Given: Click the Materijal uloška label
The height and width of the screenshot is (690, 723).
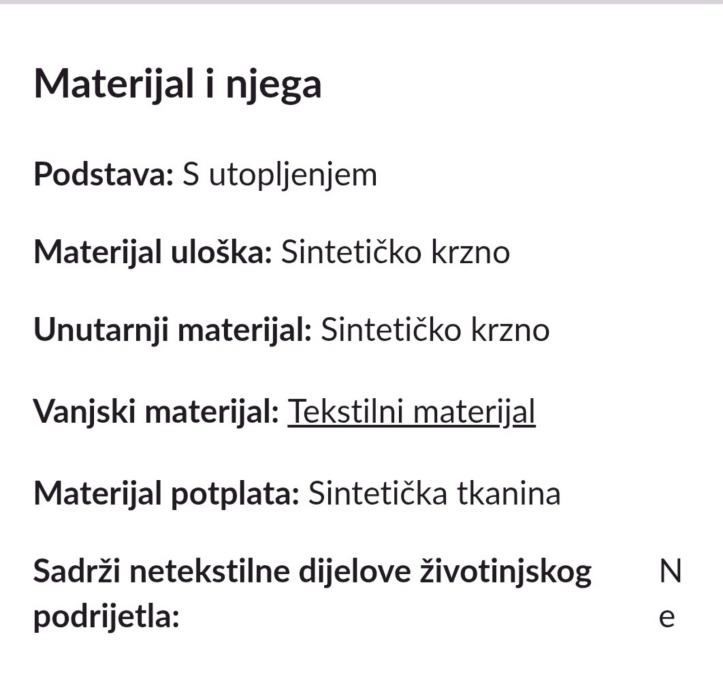Looking at the screenshot, I should point(152,252).
